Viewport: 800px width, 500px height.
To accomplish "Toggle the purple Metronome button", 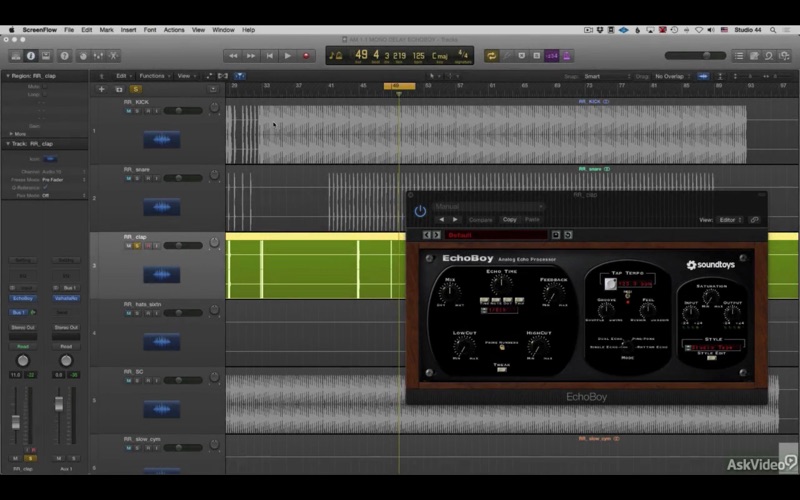I will (x=566, y=56).
